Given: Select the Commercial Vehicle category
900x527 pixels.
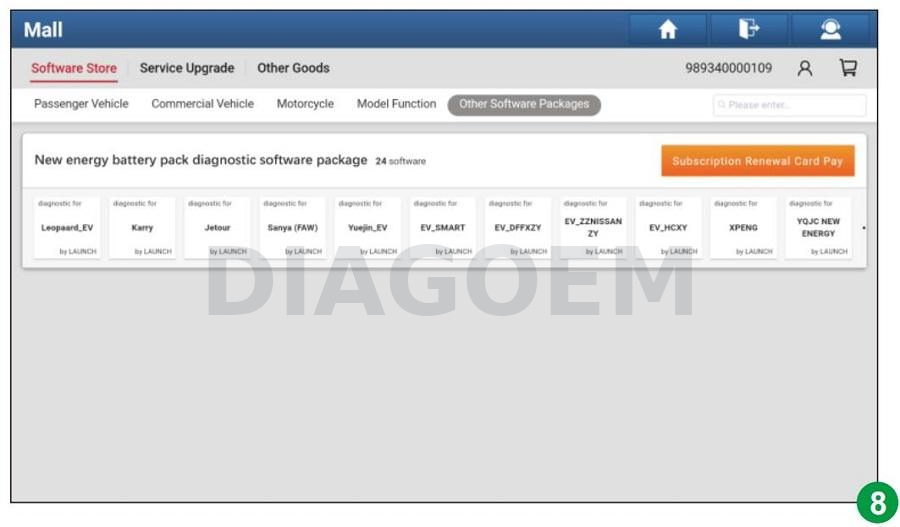Looking at the screenshot, I should [x=203, y=104].
